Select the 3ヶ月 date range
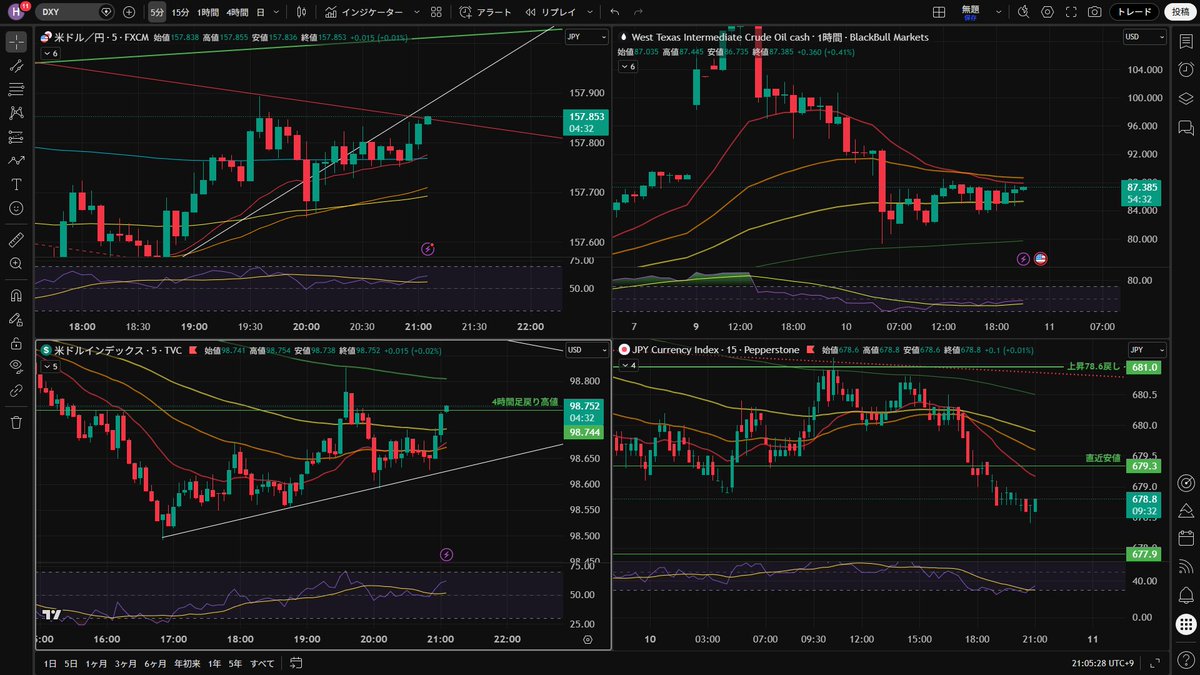Viewport: 1200px width, 675px height. 126,663
